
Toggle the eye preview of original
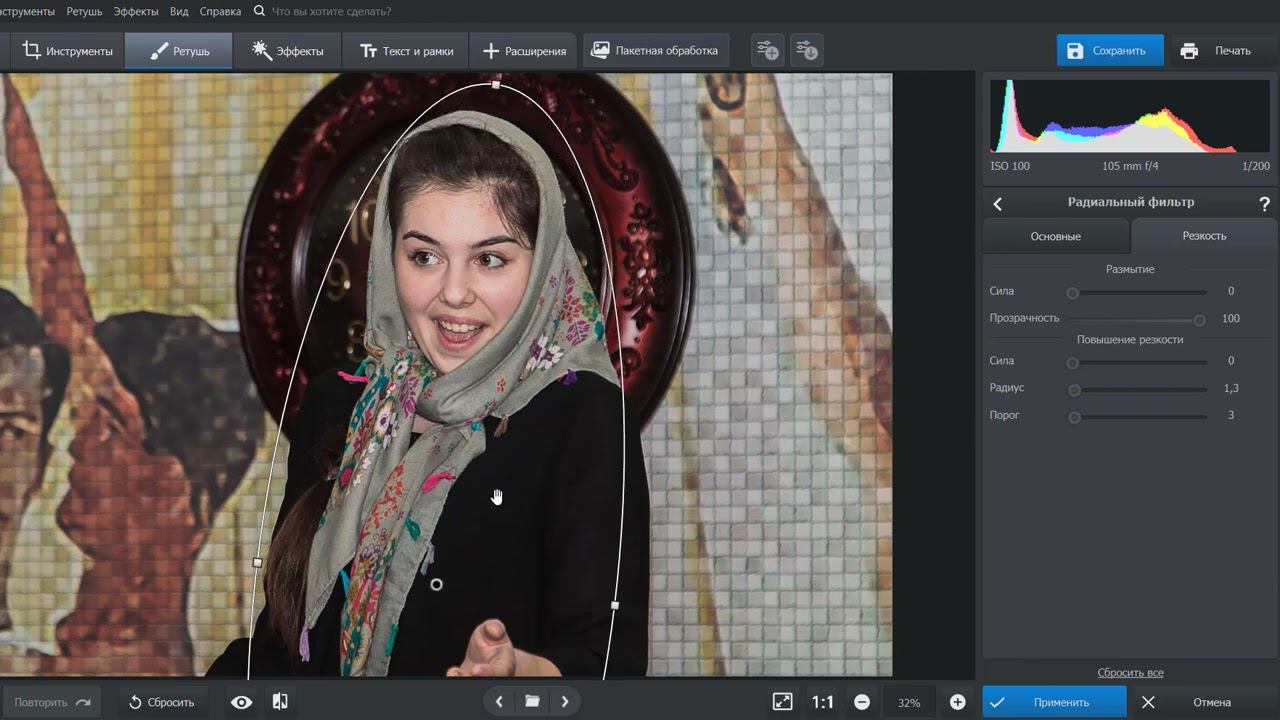click(x=241, y=702)
